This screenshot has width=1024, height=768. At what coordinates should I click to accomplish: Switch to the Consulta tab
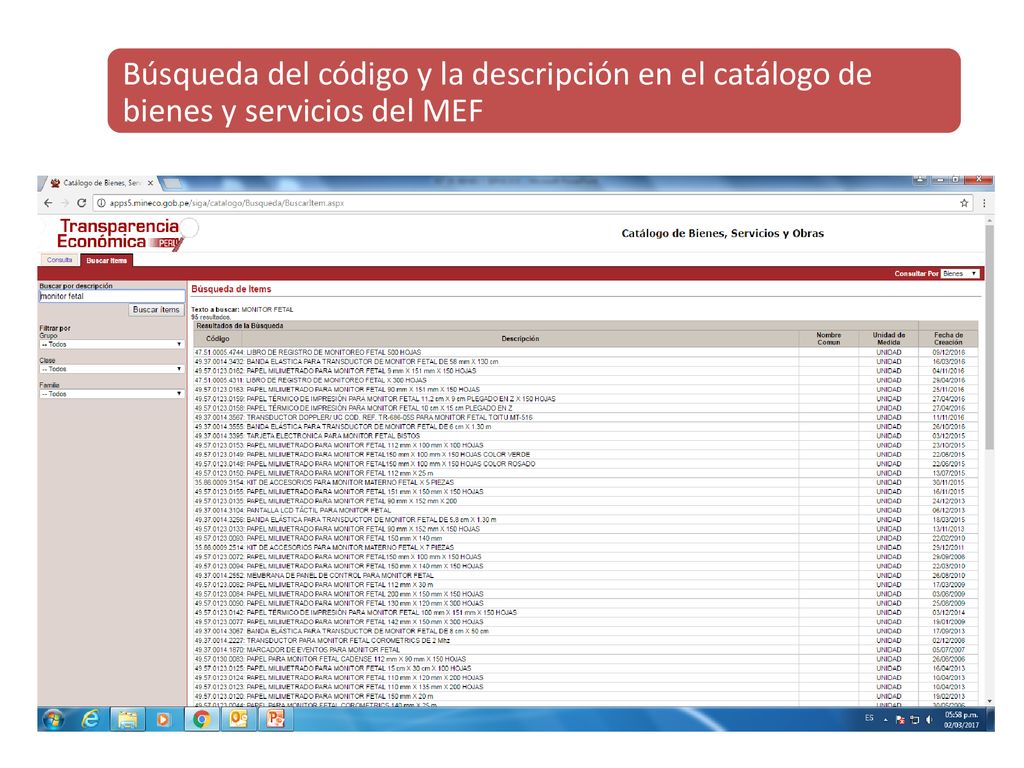tap(59, 260)
